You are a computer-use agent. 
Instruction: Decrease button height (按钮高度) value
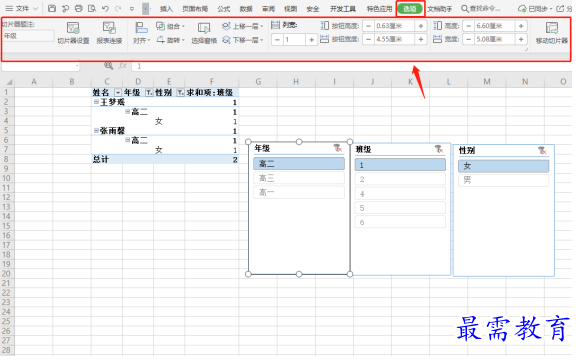coord(368,26)
